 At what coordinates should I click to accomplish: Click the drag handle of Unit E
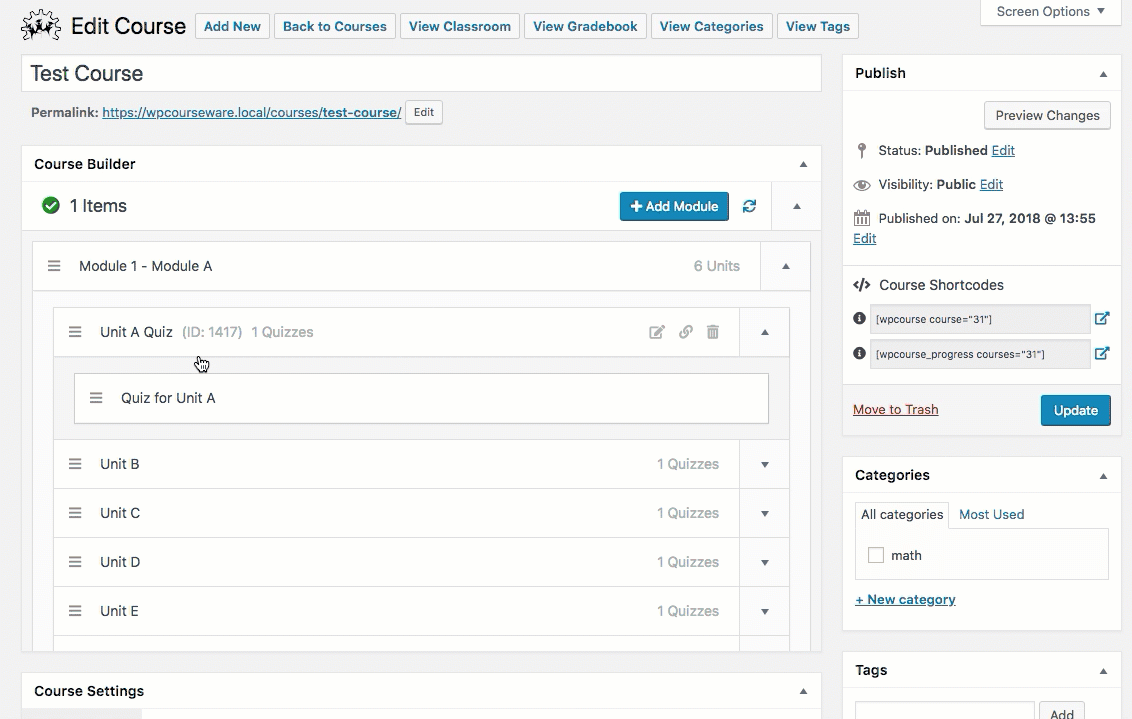75,611
